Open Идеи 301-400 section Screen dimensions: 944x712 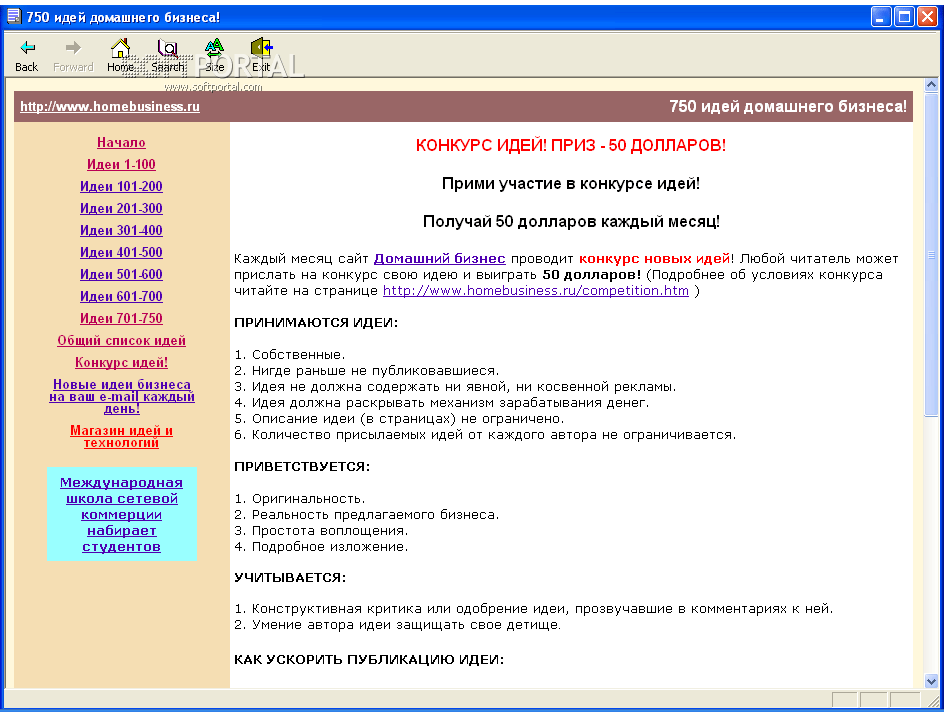(x=121, y=231)
